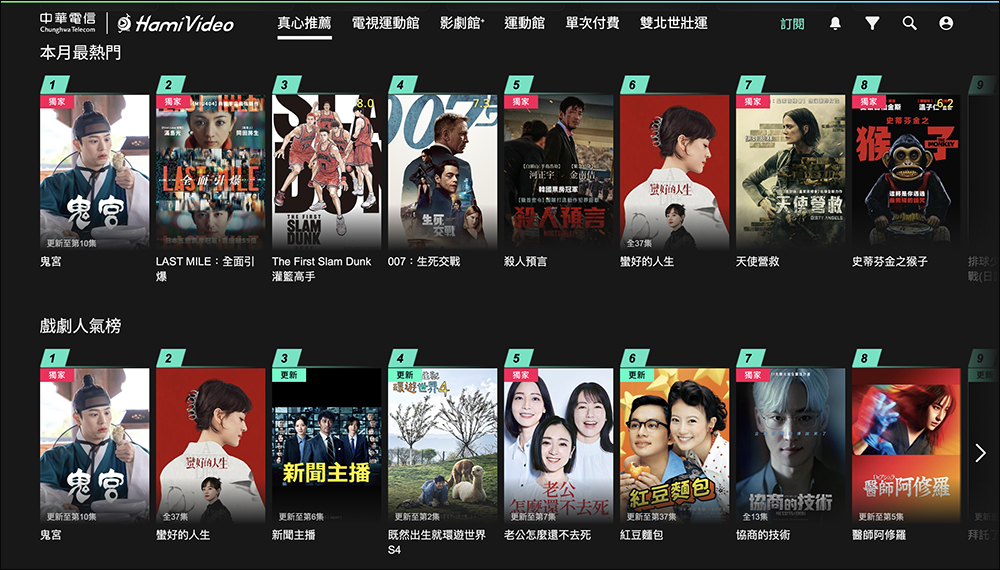Click the 紅豆麵包 title link
The height and width of the screenshot is (570, 1000).
[642, 535]
